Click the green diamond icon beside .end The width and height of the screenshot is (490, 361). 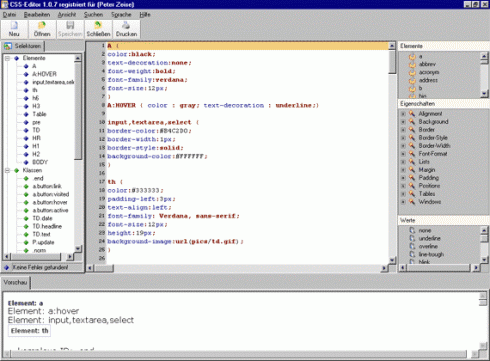26,178
